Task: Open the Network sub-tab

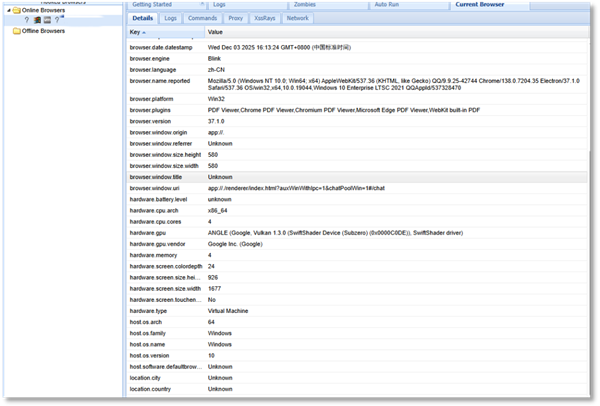Action: coord(298,18)
